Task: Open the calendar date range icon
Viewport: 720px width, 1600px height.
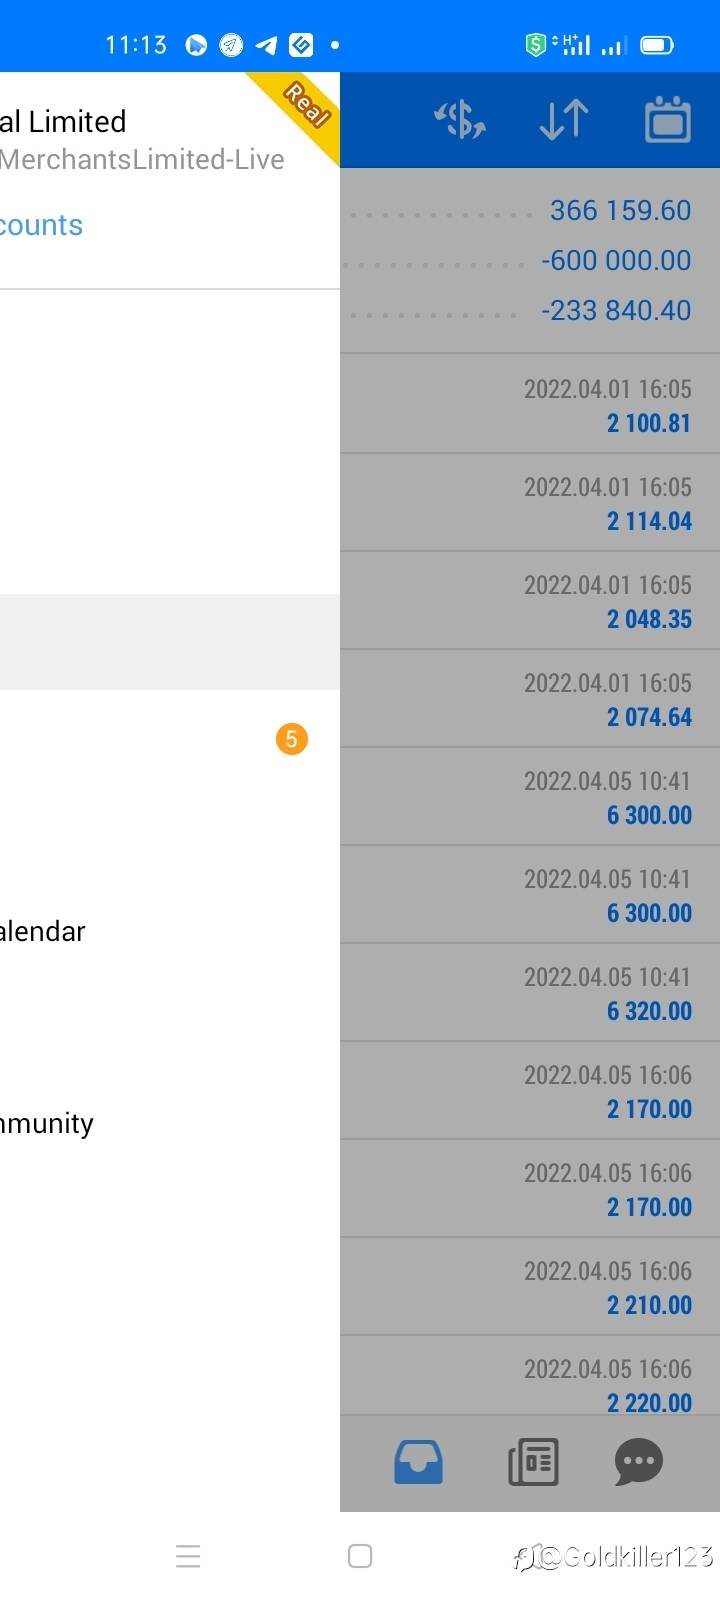Action: (x=668, y=119)
